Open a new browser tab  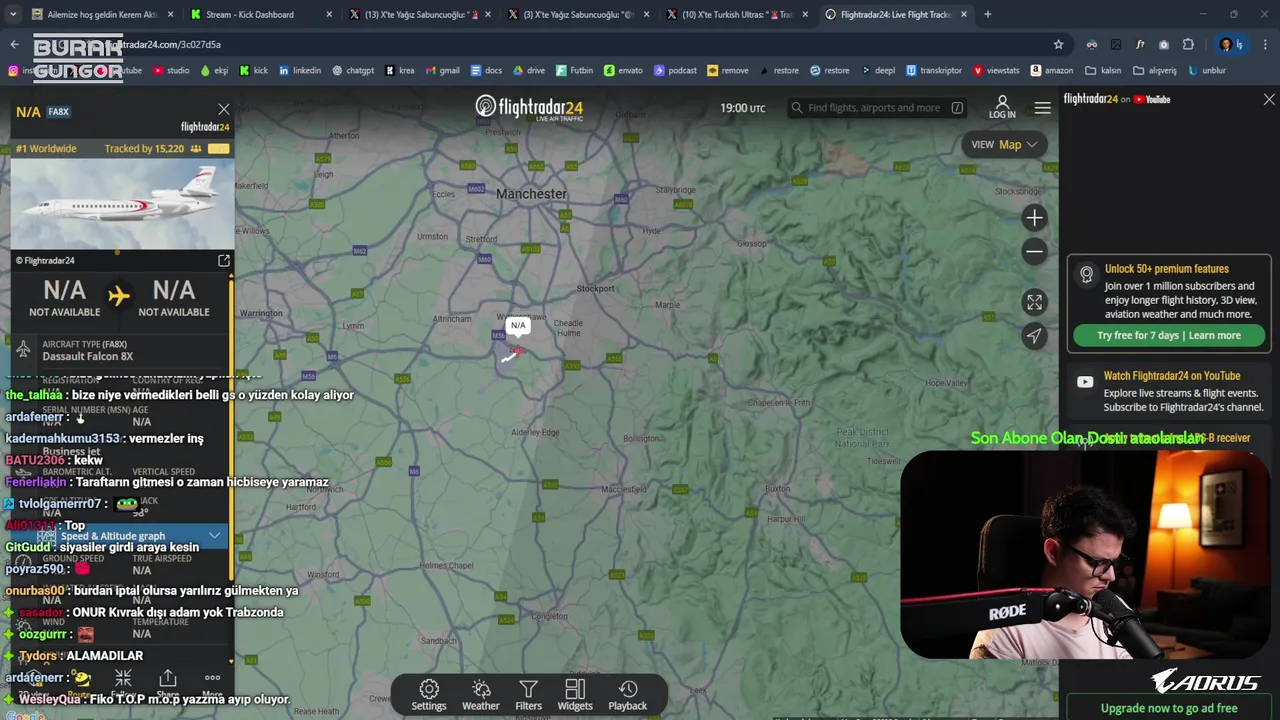[x=987, y=14]
